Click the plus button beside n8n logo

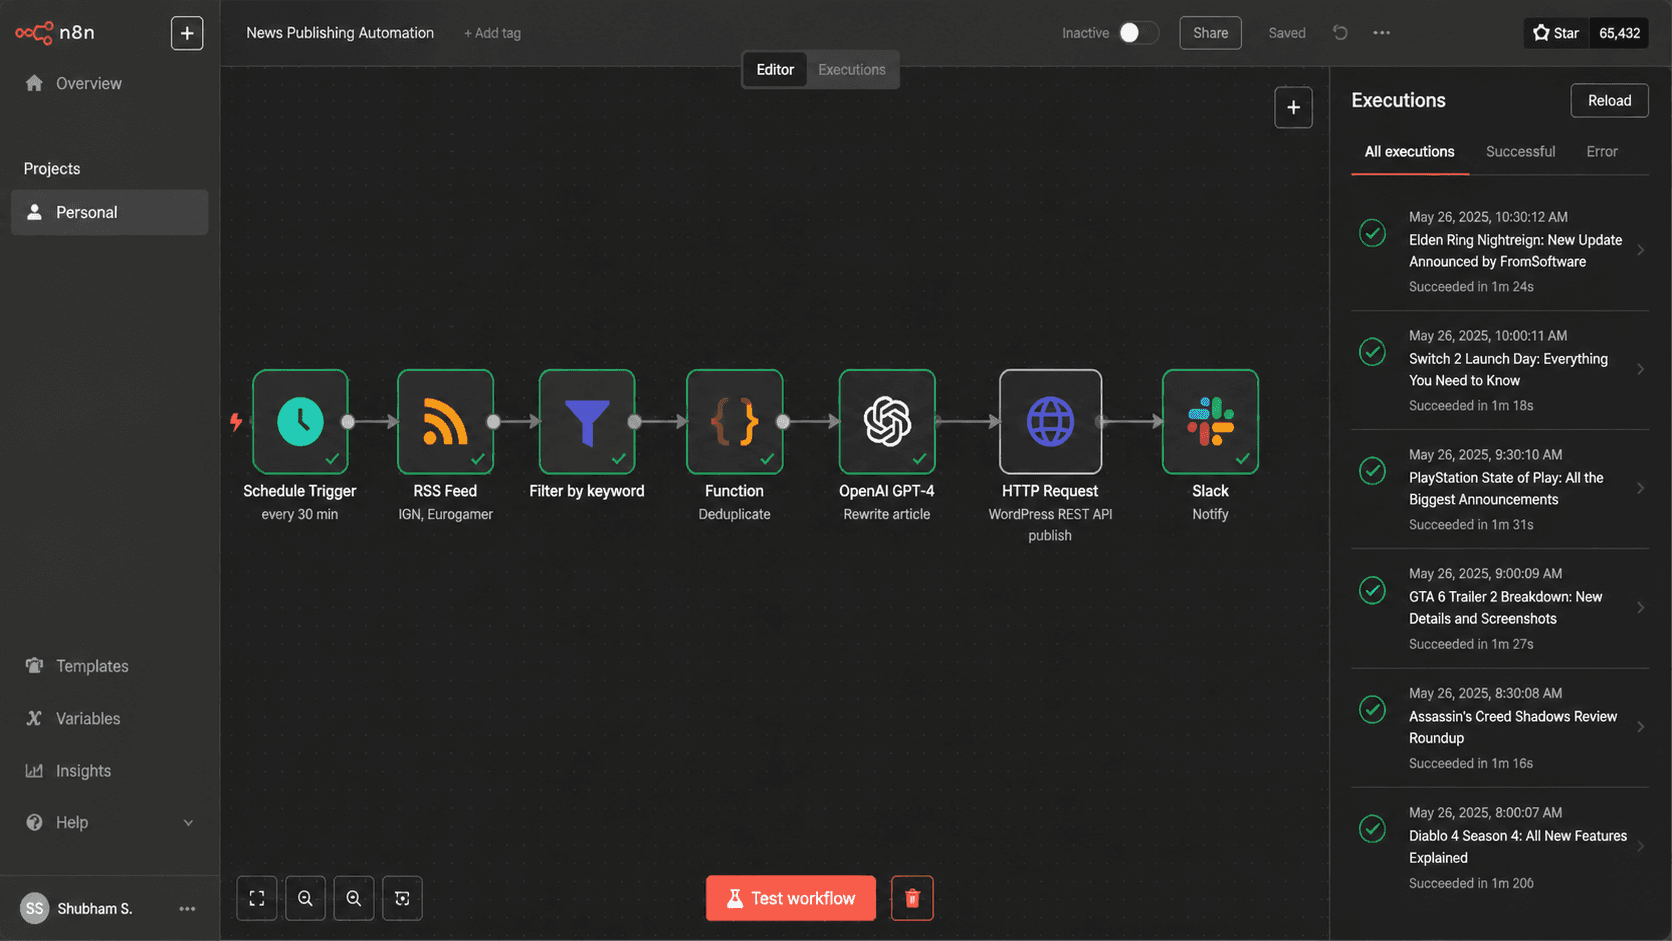[187, 33]
